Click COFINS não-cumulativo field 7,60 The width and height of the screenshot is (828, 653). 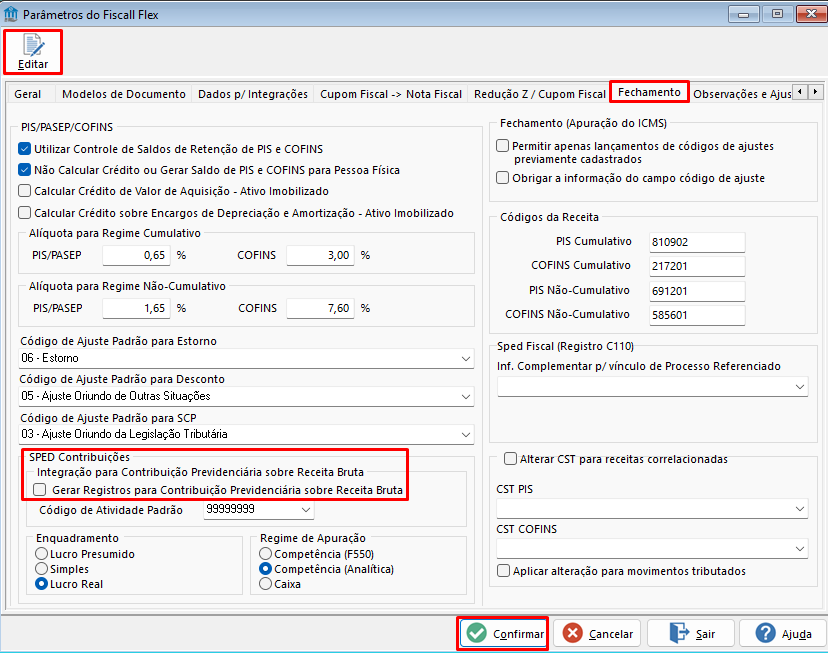tap(320, 308)
